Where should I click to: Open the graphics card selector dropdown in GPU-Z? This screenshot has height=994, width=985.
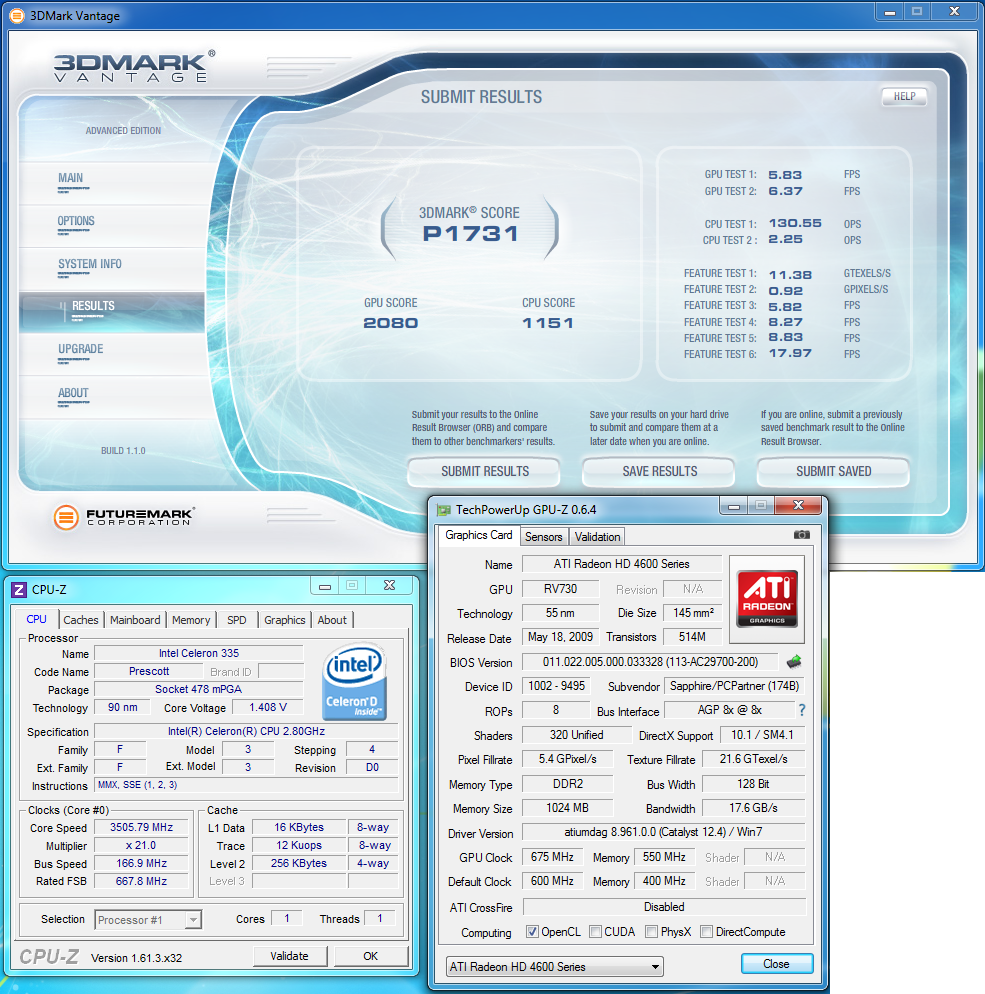(555, 967)
